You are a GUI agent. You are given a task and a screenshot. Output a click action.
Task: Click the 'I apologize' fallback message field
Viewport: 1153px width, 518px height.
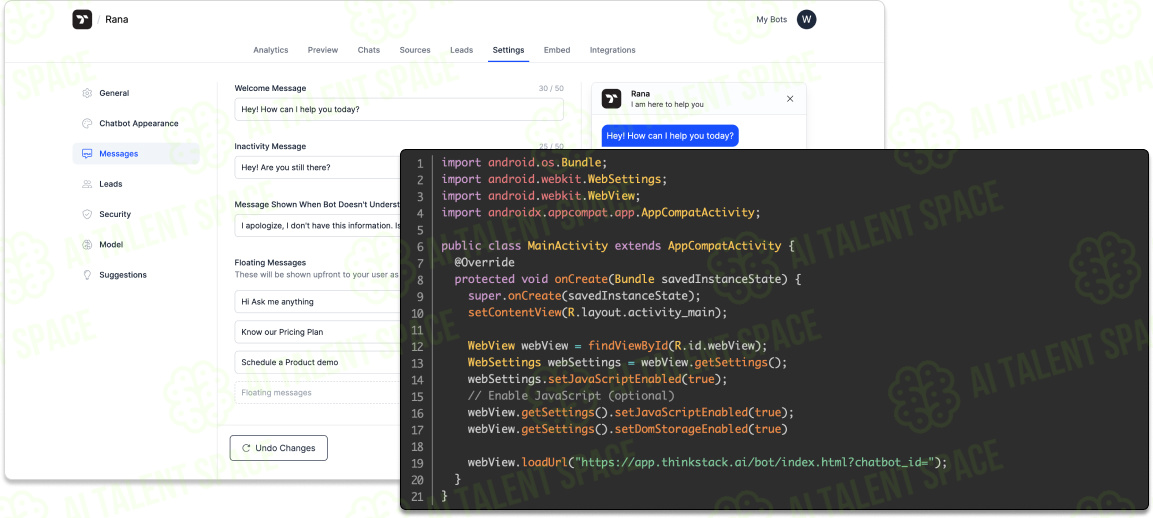pos(318,226)
